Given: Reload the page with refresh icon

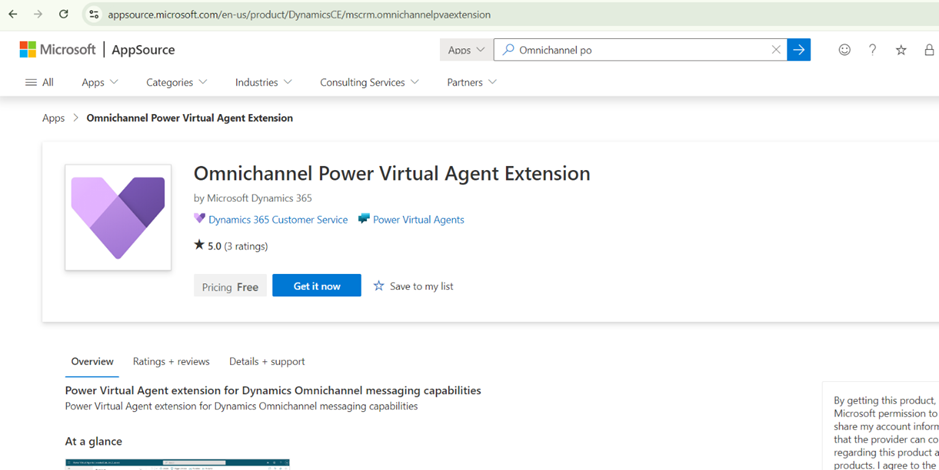Looking at the screenshot, I should (x=63, y=14).
